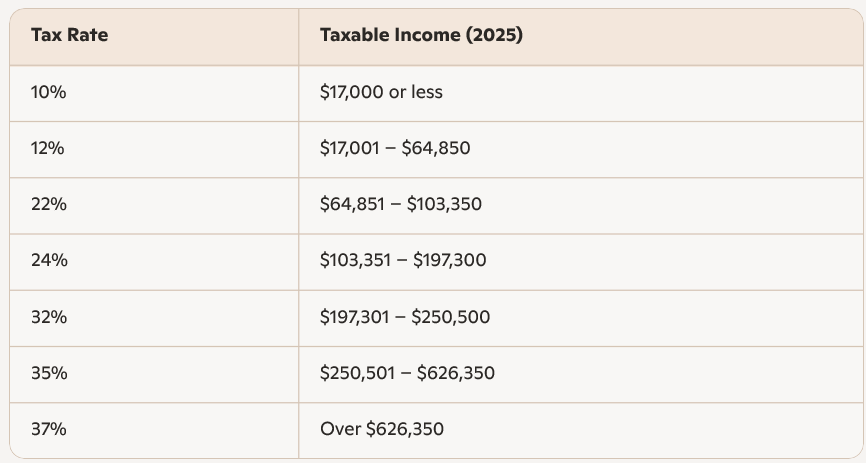Click the $197,301 – $250,500 income range

point(405,317)
